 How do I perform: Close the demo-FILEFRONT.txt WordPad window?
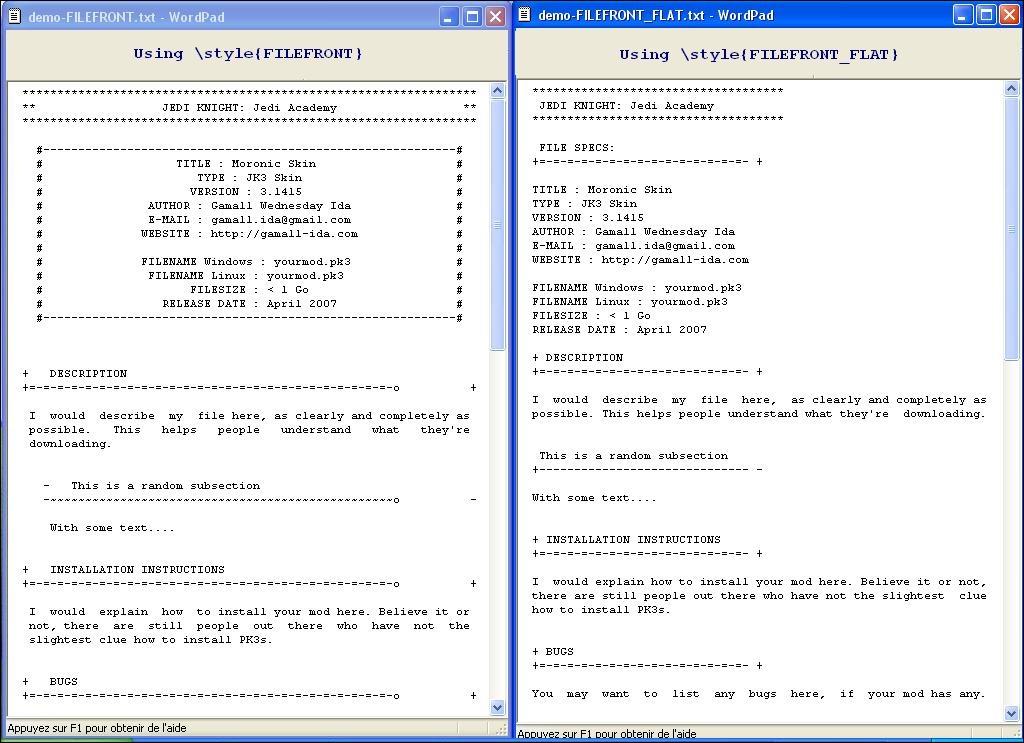point(495,17)
